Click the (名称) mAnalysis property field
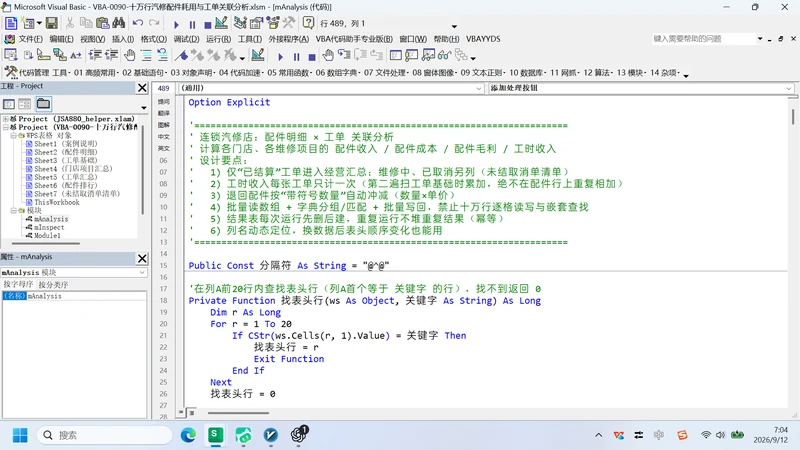The image size is (800, 450). [74, 296]
